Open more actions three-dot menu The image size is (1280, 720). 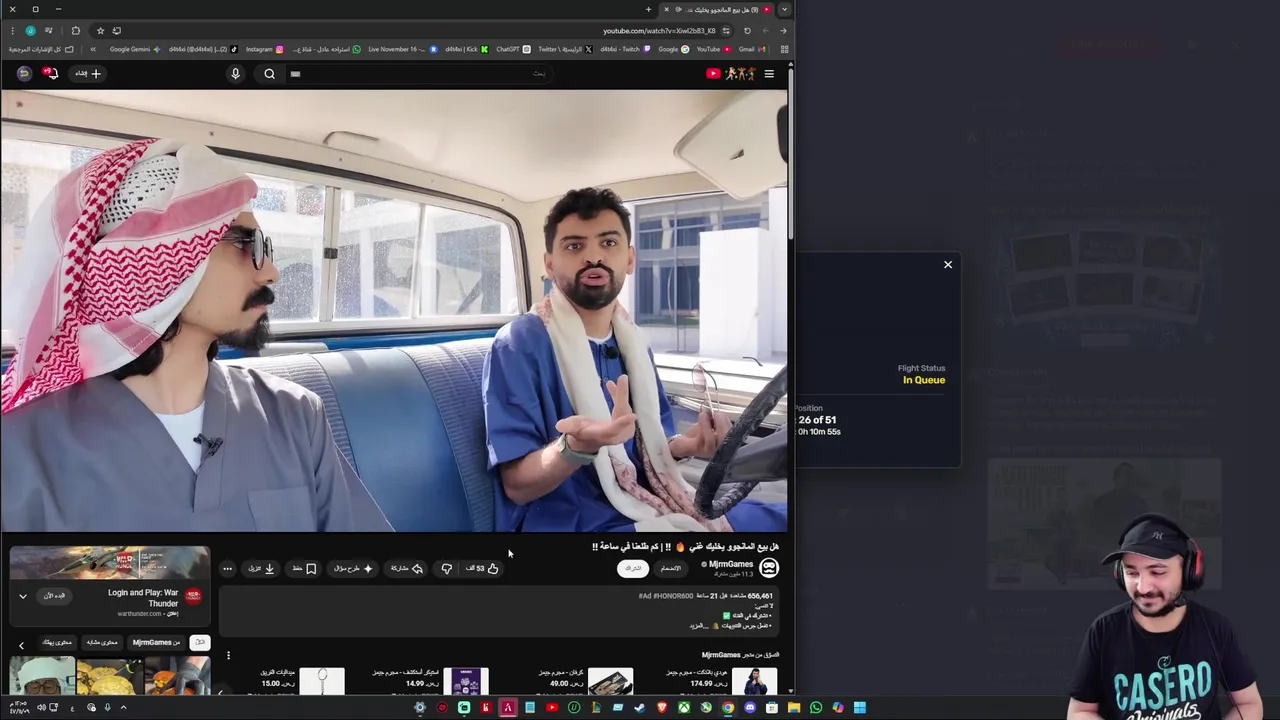coord(227,568)
